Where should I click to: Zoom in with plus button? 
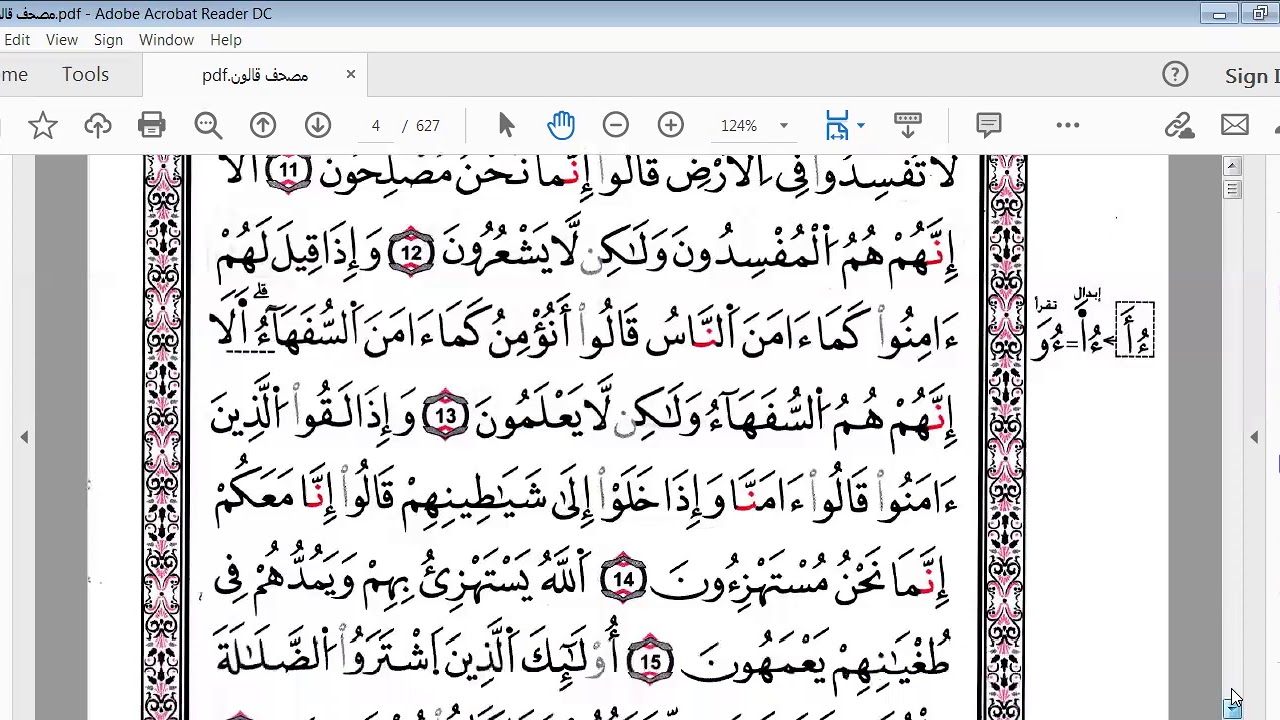(x=671, y=125)
